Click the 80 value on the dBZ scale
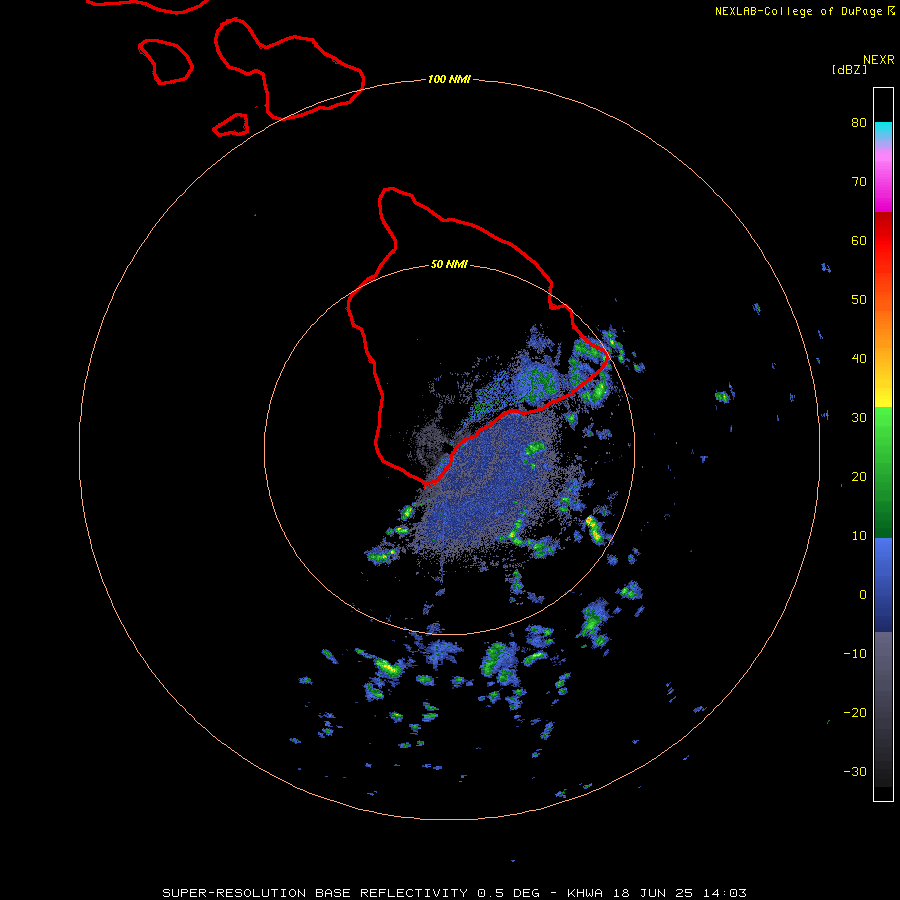Viewport: 900px width, 900px height. (x=859, y=123)
